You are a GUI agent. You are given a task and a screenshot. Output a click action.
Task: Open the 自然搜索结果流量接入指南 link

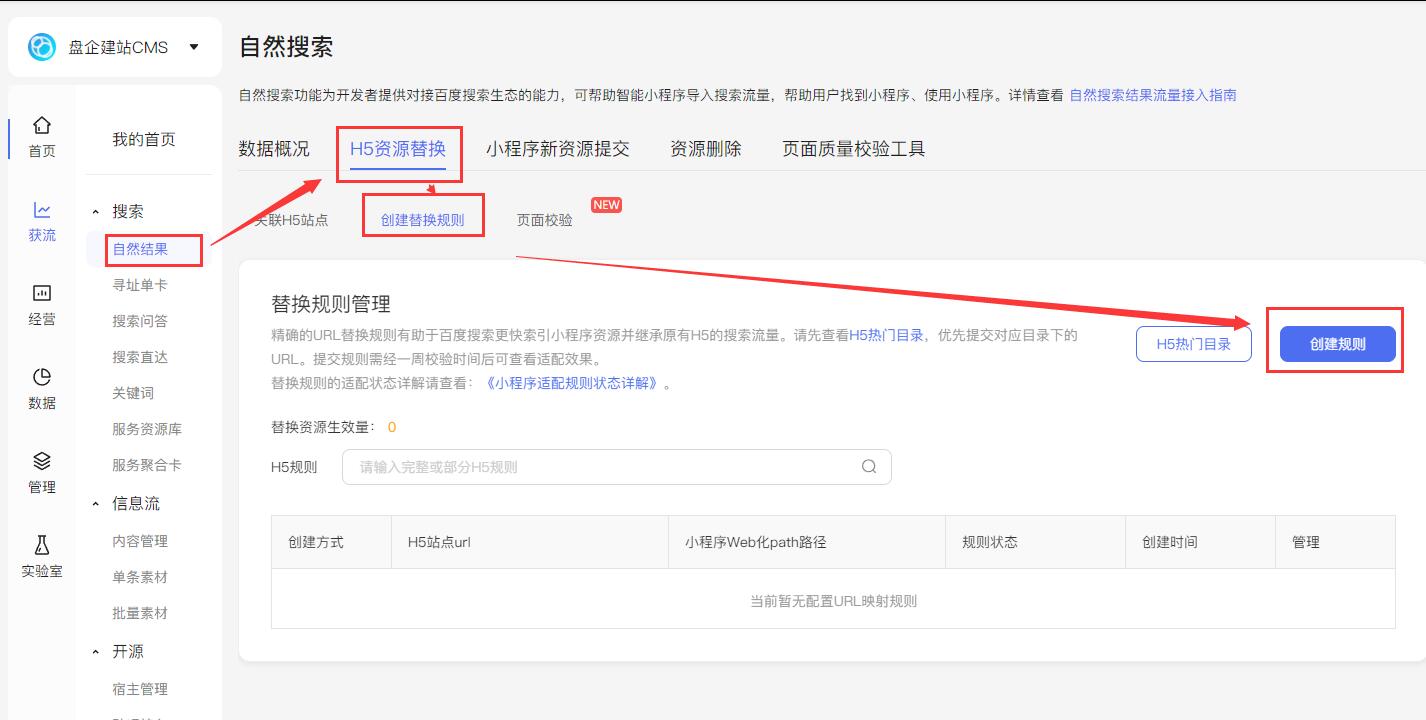(1153, 95)
